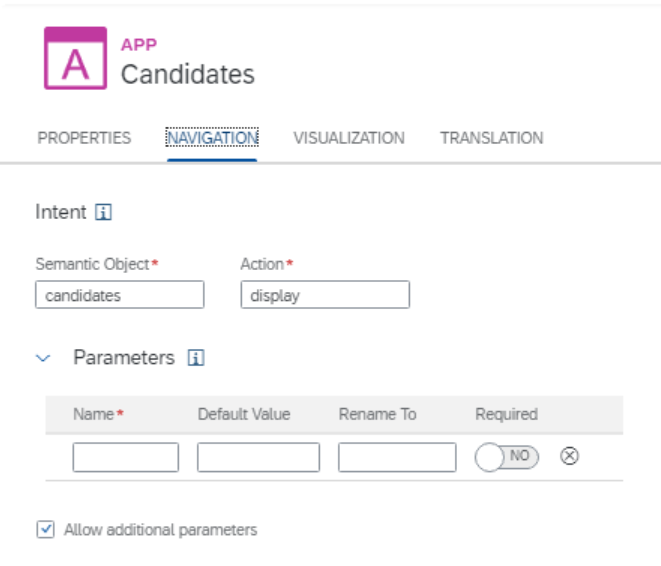This screenshot has width=661, height=566.
Task: Switch to the Properties tab
Action: (x=84, y=138)
